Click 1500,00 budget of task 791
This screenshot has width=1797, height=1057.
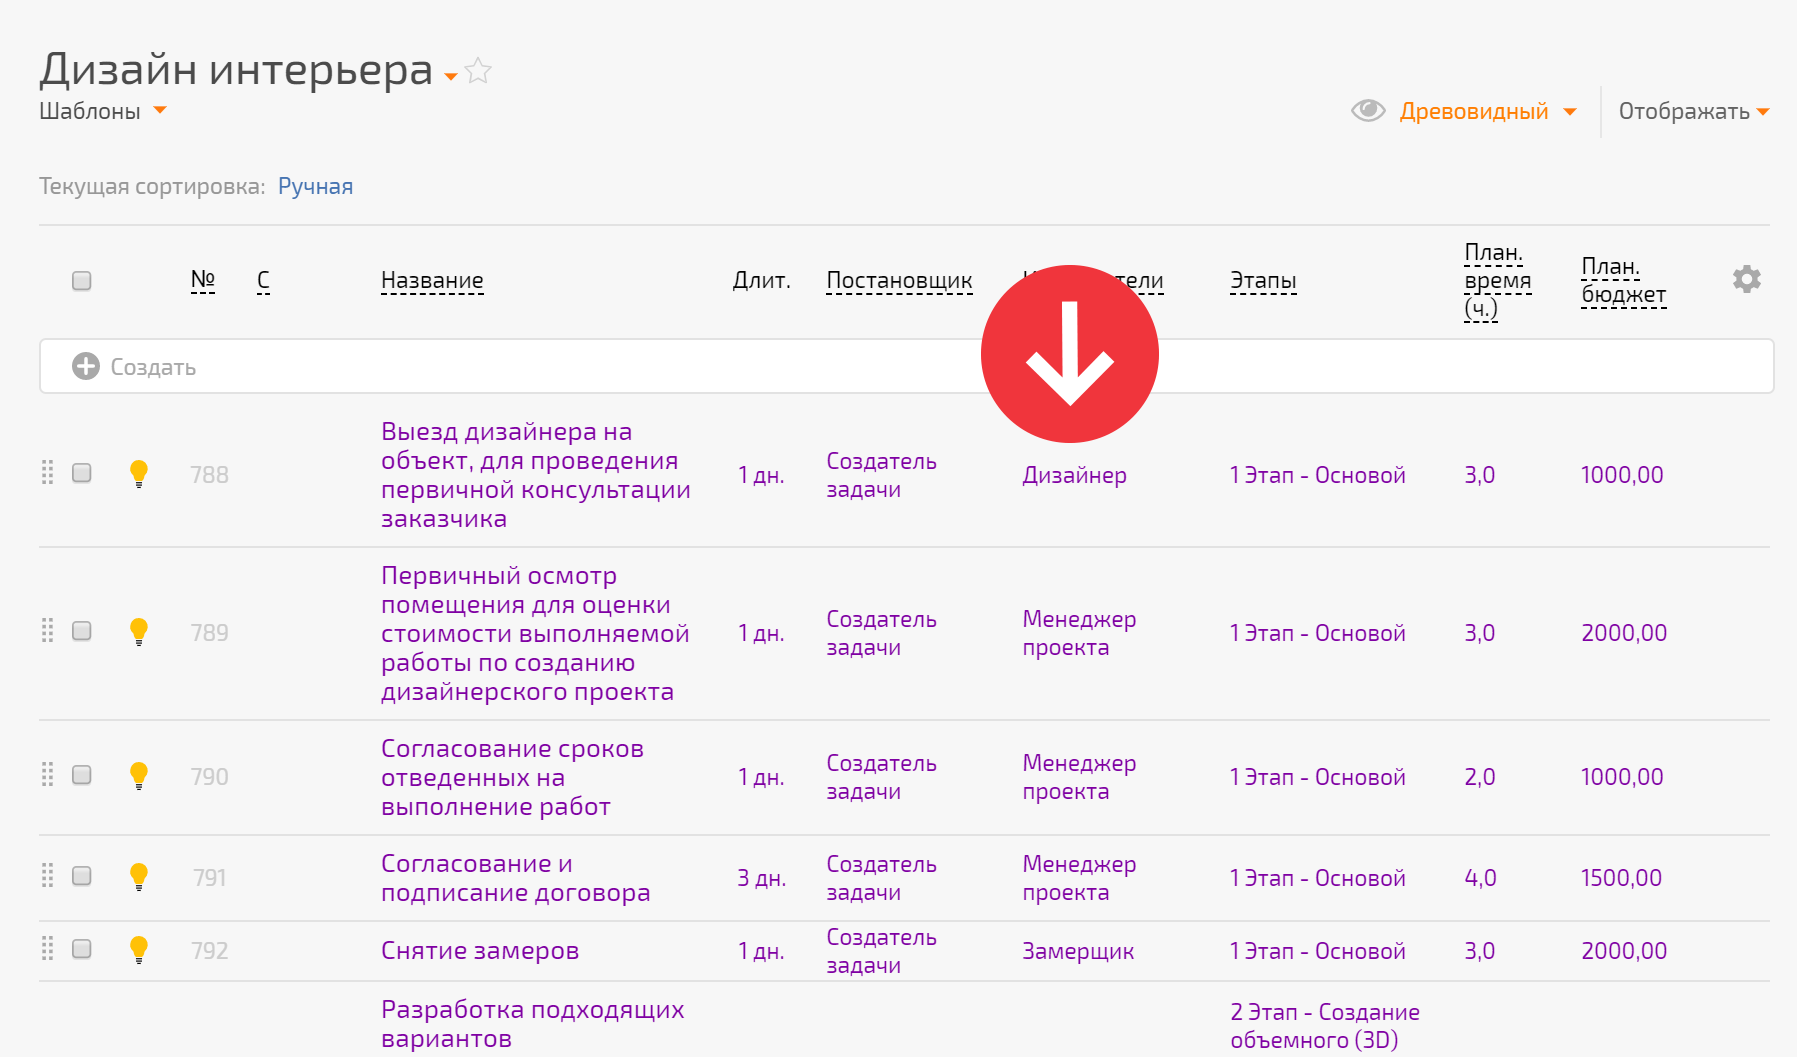click(1621, 878)
